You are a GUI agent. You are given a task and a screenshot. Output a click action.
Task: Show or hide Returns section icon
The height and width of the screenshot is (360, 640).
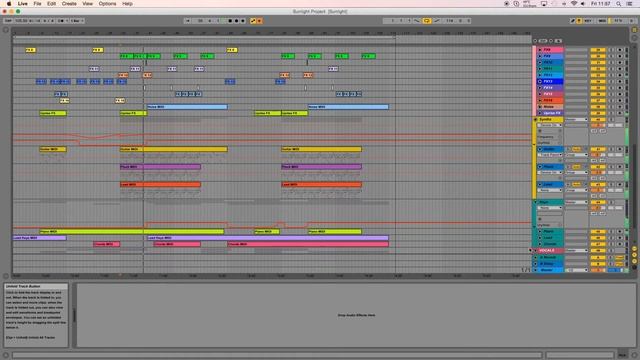point(634,255)
